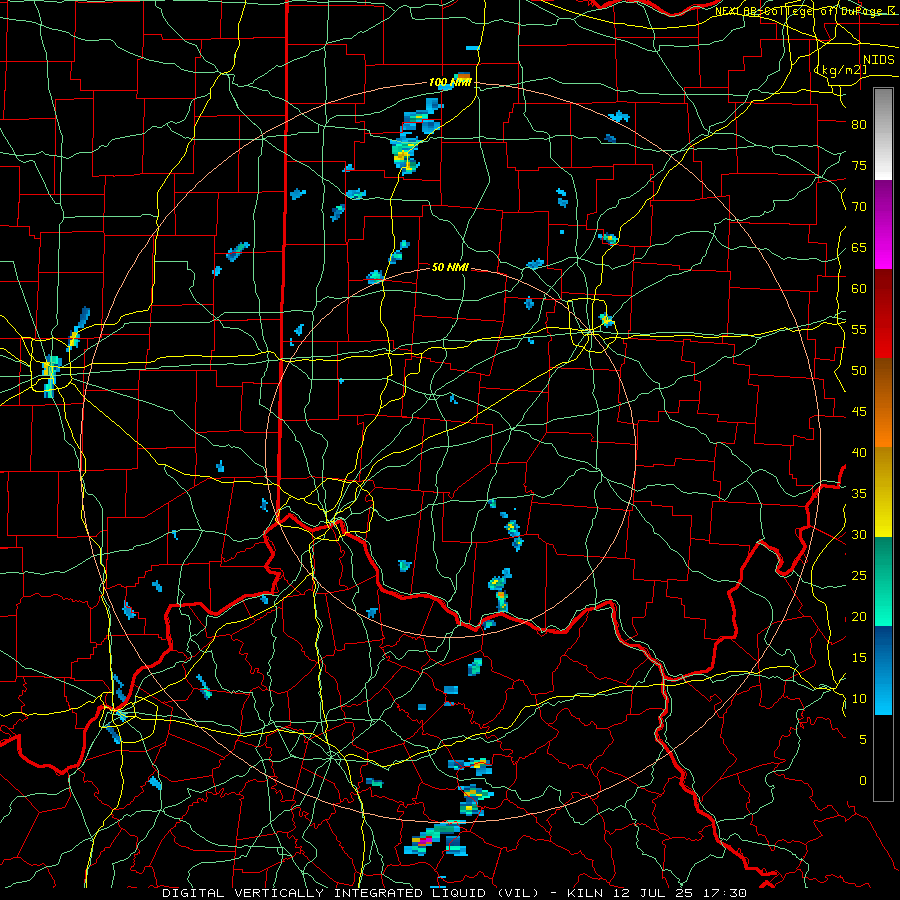Pick the yellow segment of the color bar
Viewport: 900px width, 900px height.
pyautogui.click(x=883, y=492)
